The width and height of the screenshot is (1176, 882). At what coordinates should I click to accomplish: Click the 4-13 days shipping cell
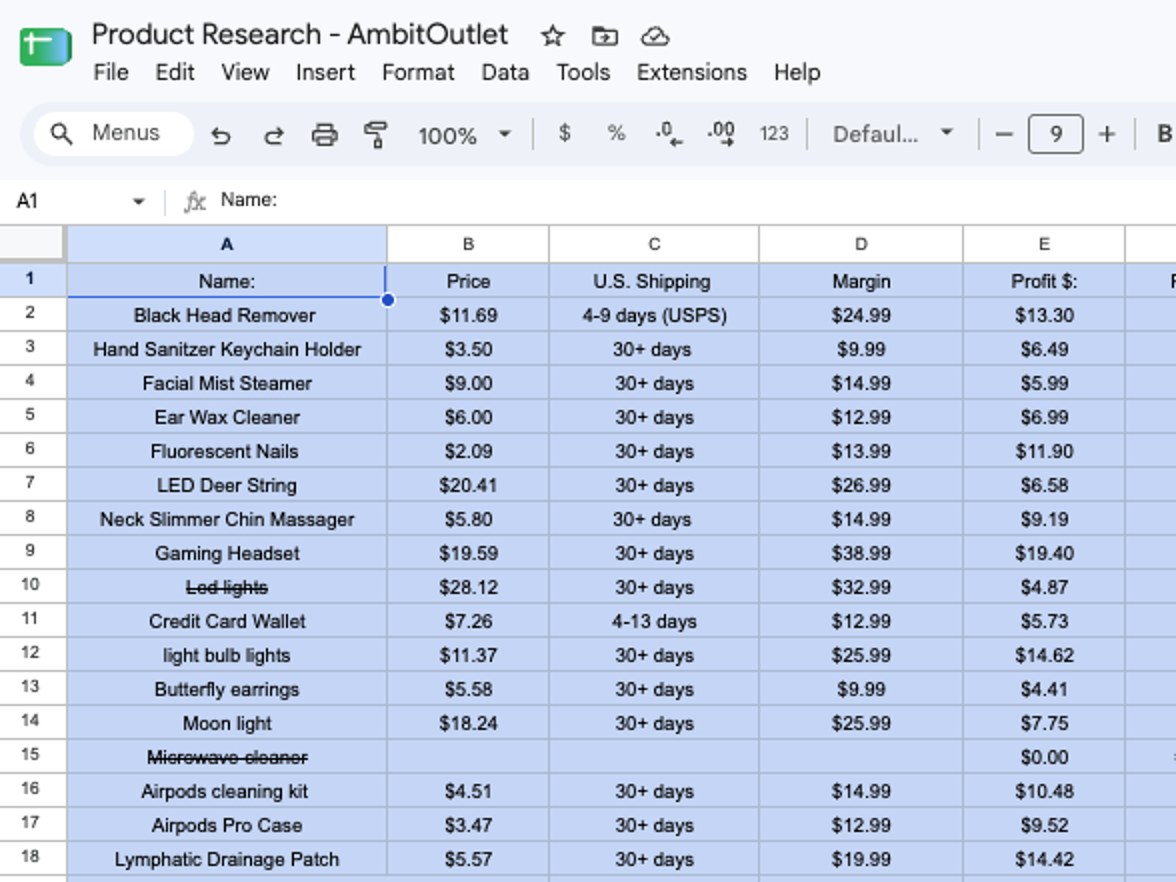pyautogui.click(x=654, y=621)
